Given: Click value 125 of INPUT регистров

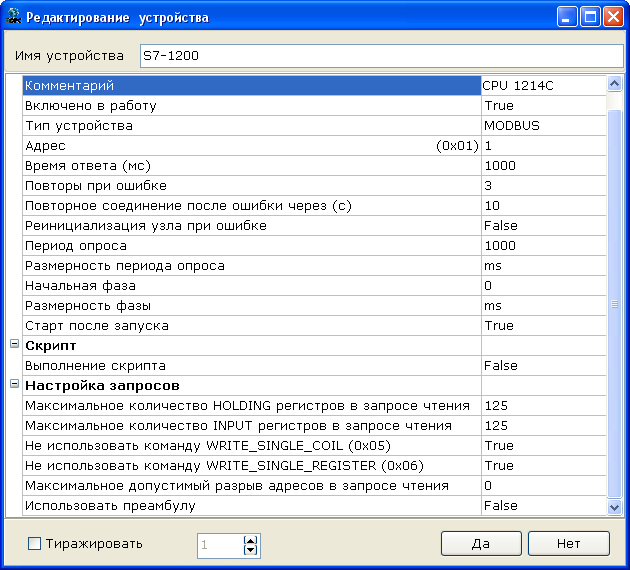Looking at the screenshot, I should [x=543, y=426].
